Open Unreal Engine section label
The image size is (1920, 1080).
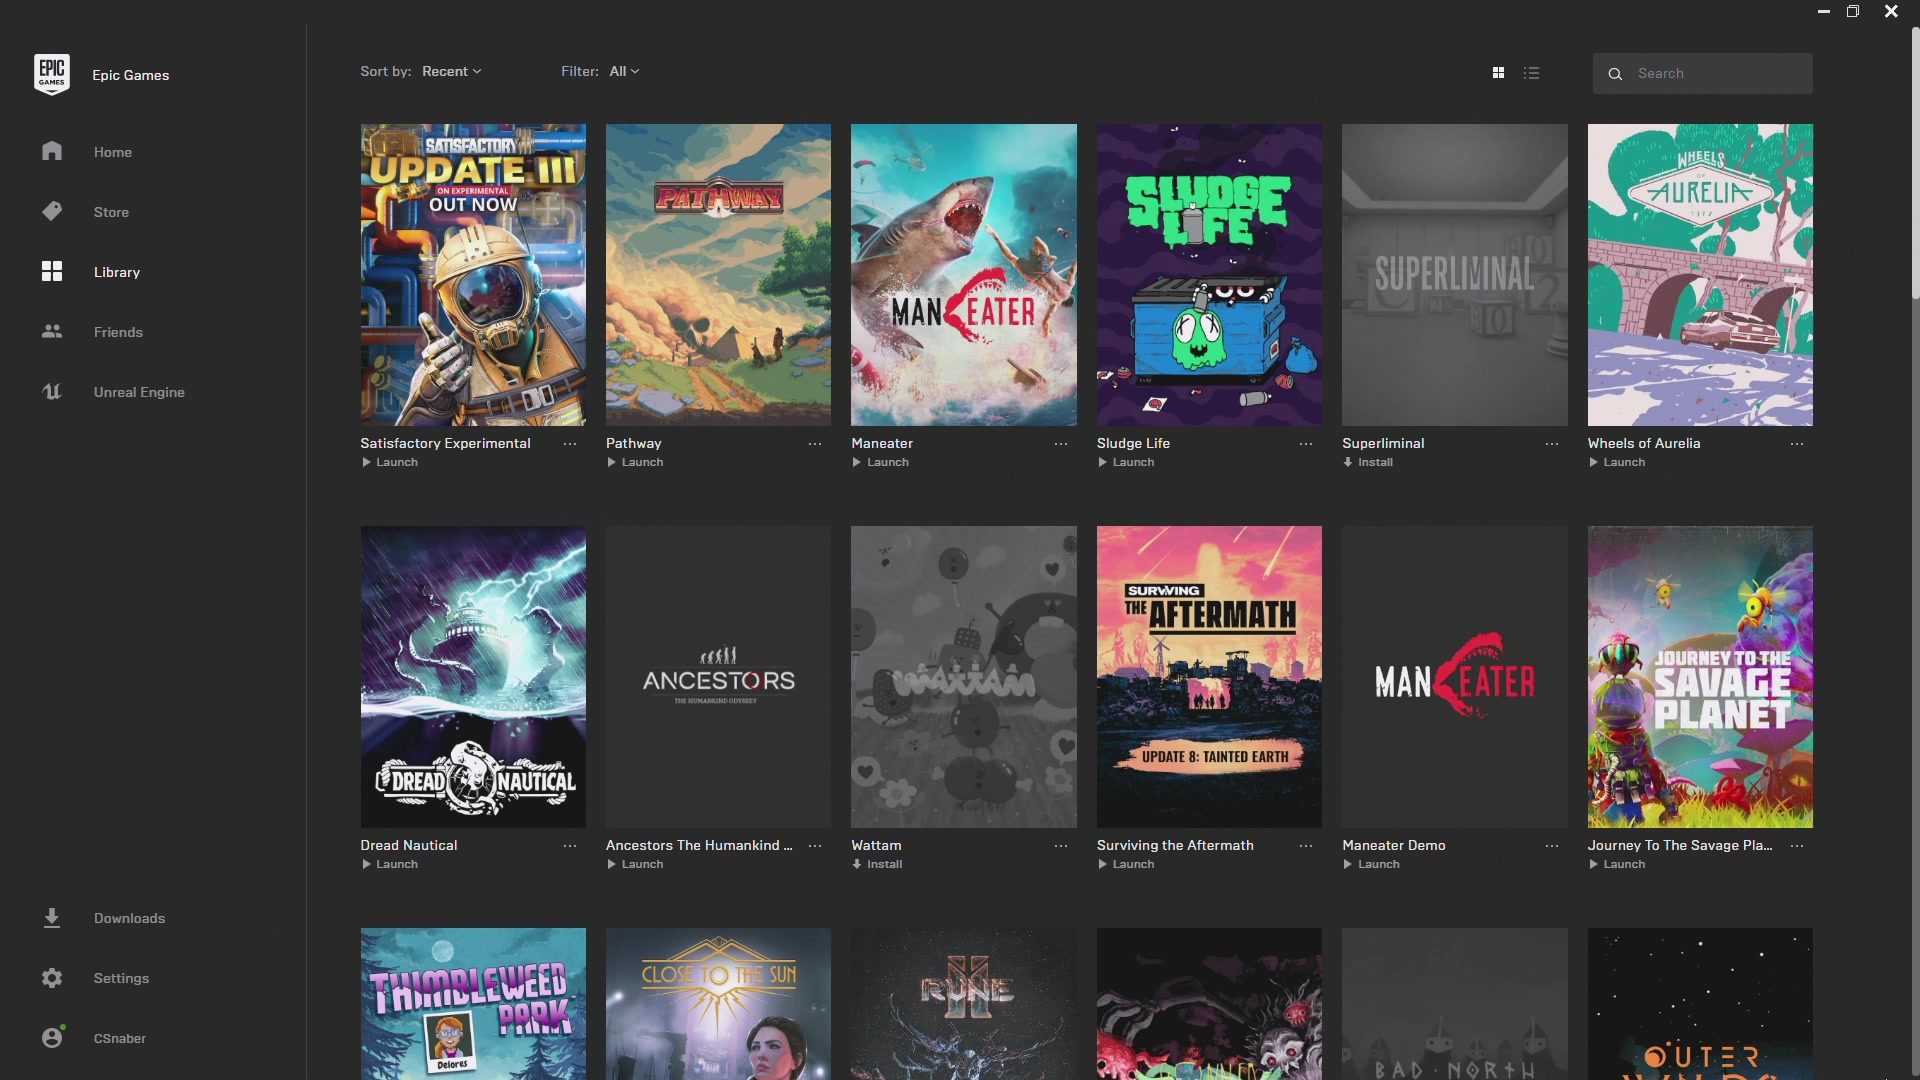(139, 392)
